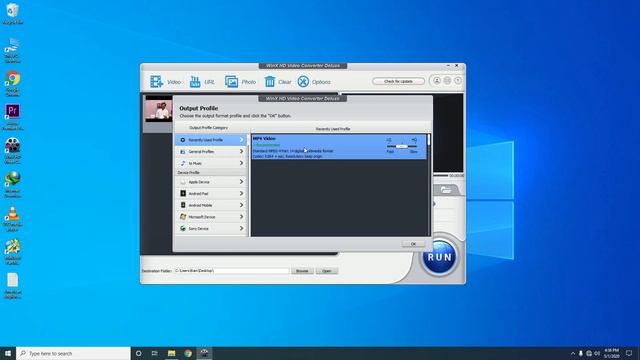640x360 pixels.
Task: Click the taskbar clock and date
Action: coord(611,353)
